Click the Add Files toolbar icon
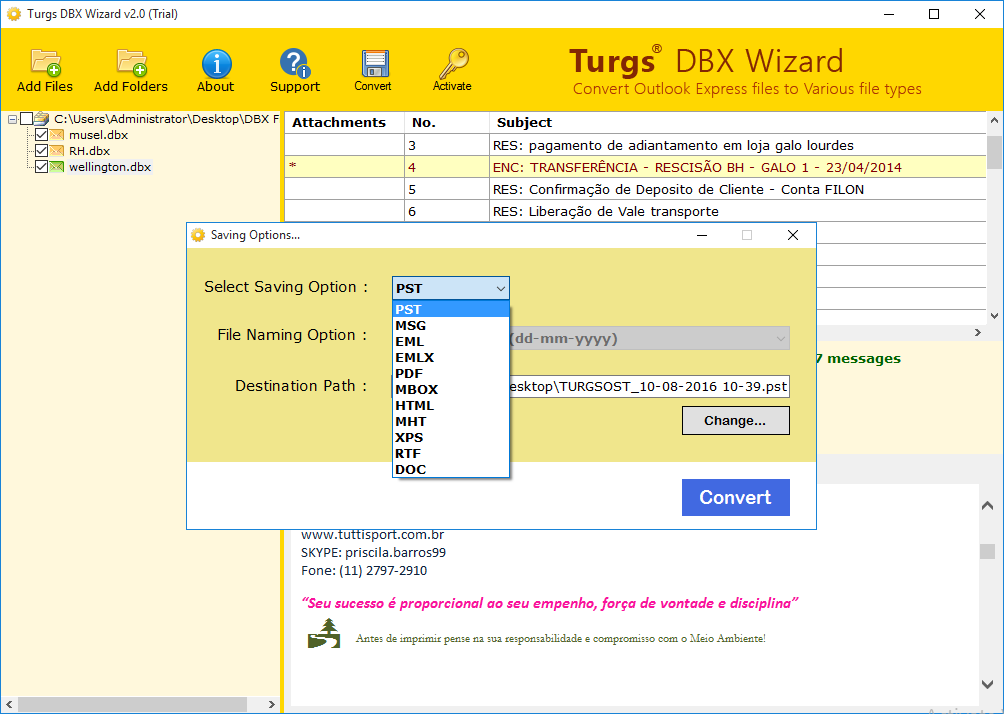Image resolution: width=1004 pixels, height=714 pixels. point(45,63)
